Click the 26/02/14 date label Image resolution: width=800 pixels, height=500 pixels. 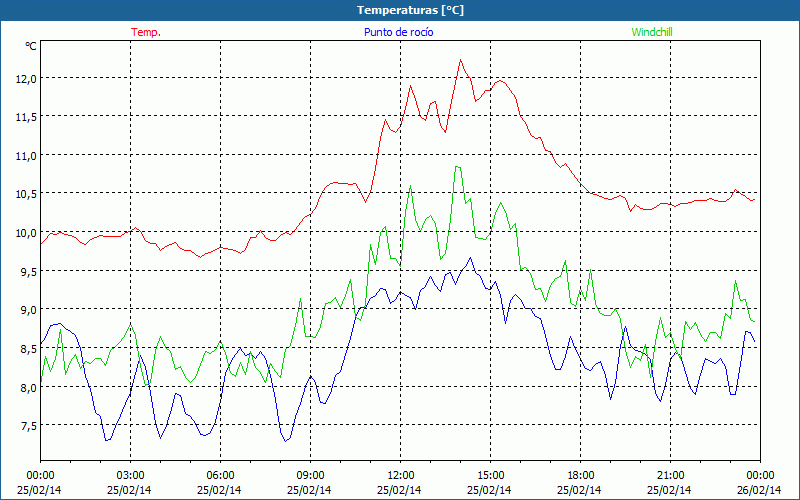759,490
